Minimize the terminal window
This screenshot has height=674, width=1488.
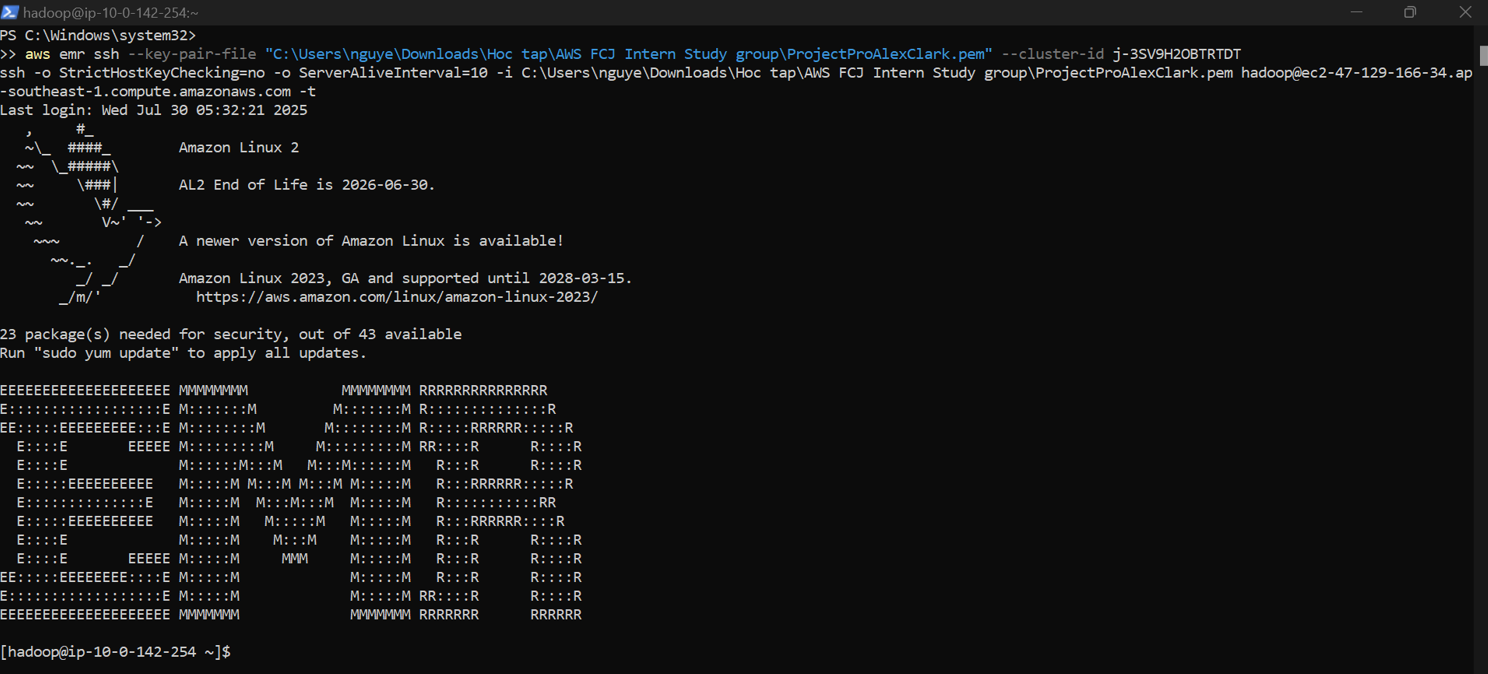tap(1356, 12)
